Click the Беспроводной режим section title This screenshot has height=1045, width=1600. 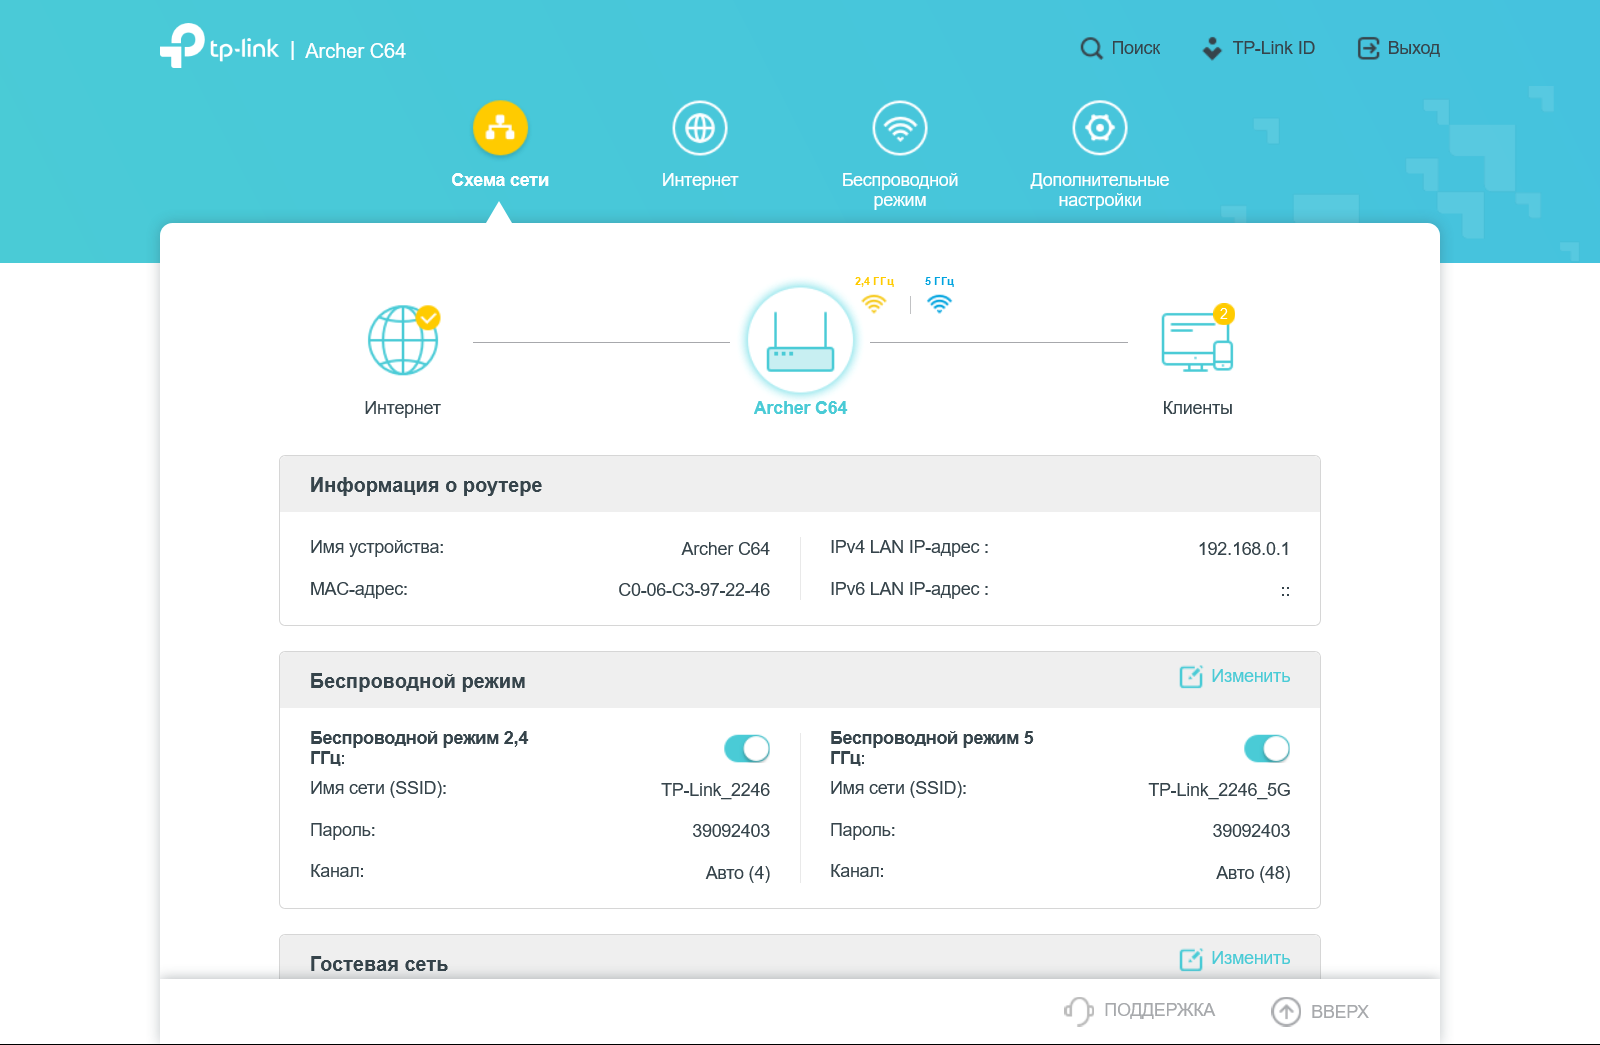[418, 681]
